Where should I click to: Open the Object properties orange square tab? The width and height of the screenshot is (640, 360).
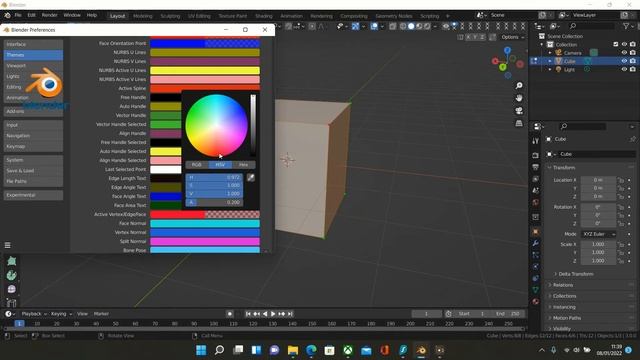click(536, 231)
